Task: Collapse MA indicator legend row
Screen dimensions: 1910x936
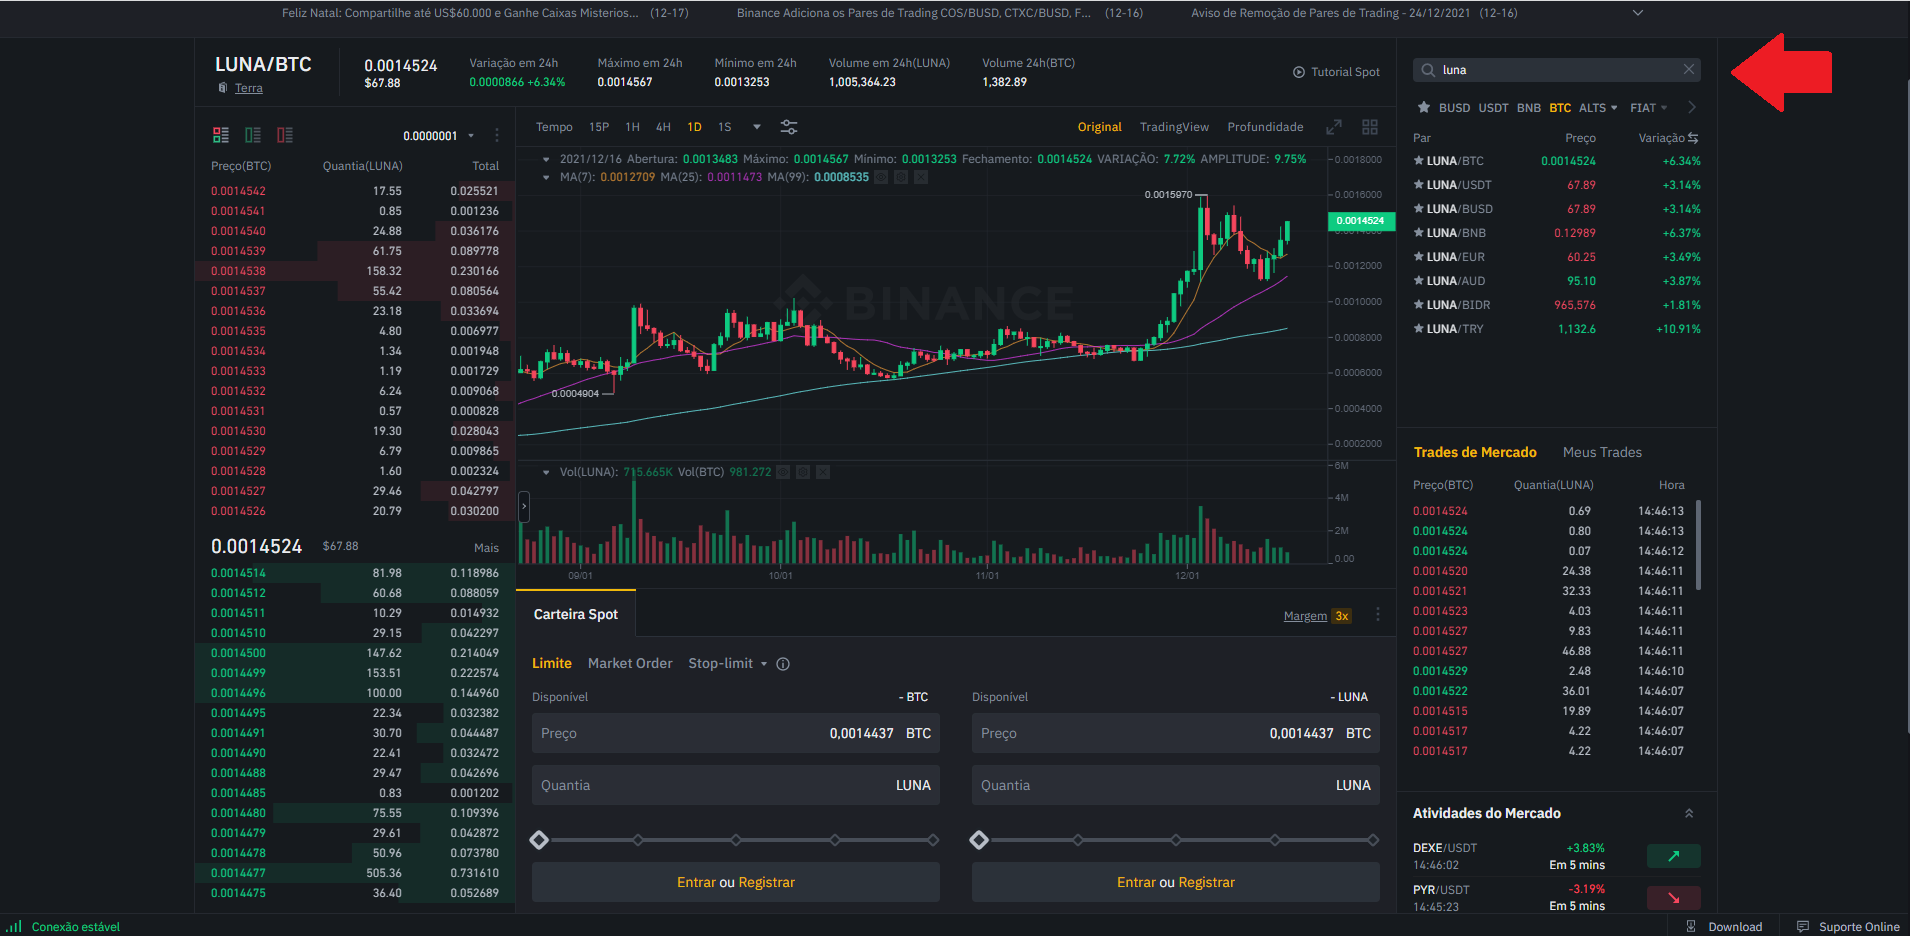Action: [x=546, y=177]
